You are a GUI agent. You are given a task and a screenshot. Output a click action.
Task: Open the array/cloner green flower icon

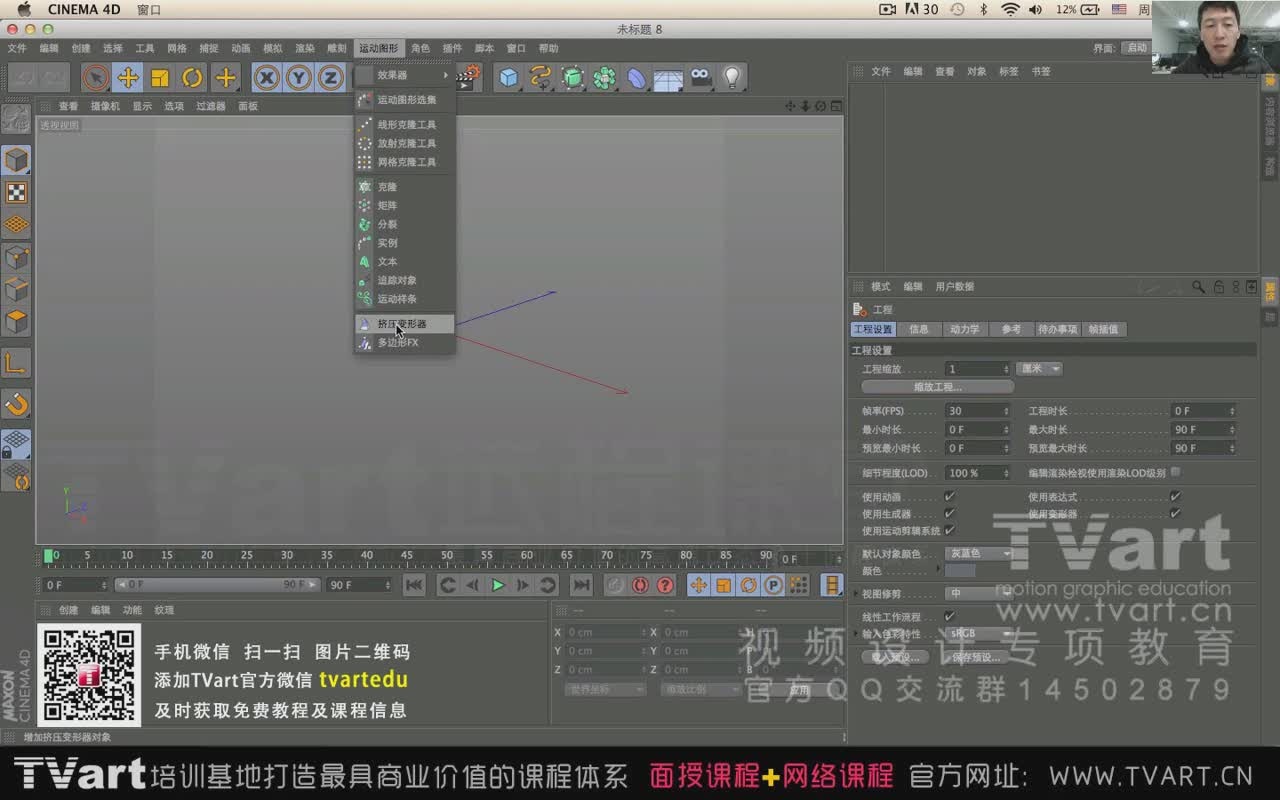pyautogui.click(x=604, y=77)
